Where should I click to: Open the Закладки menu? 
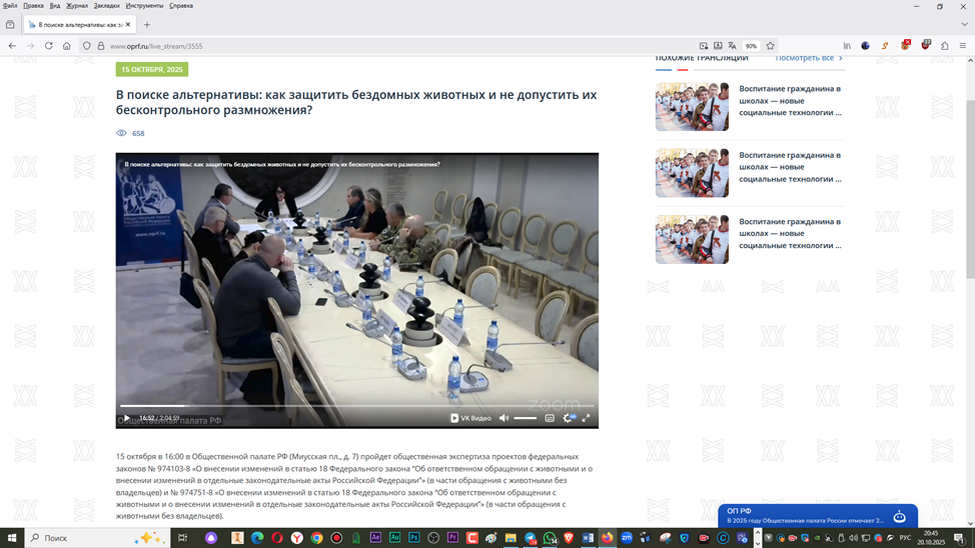(x=106, y=6)
